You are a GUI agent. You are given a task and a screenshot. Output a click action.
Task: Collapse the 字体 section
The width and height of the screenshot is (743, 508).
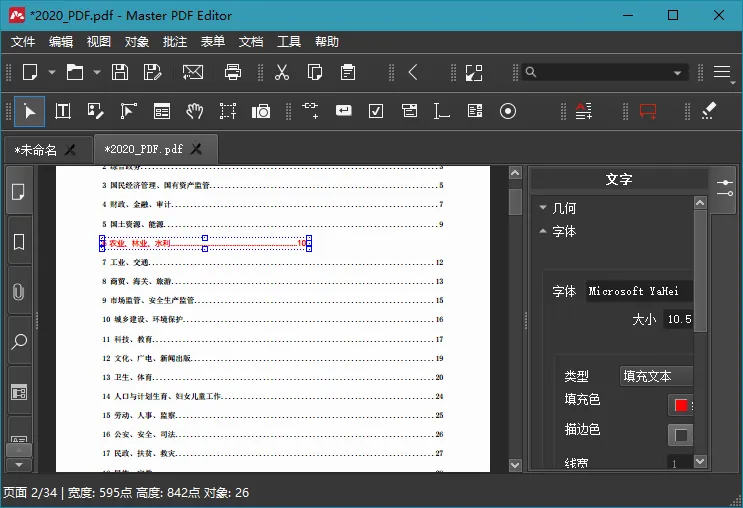point(565,231)
